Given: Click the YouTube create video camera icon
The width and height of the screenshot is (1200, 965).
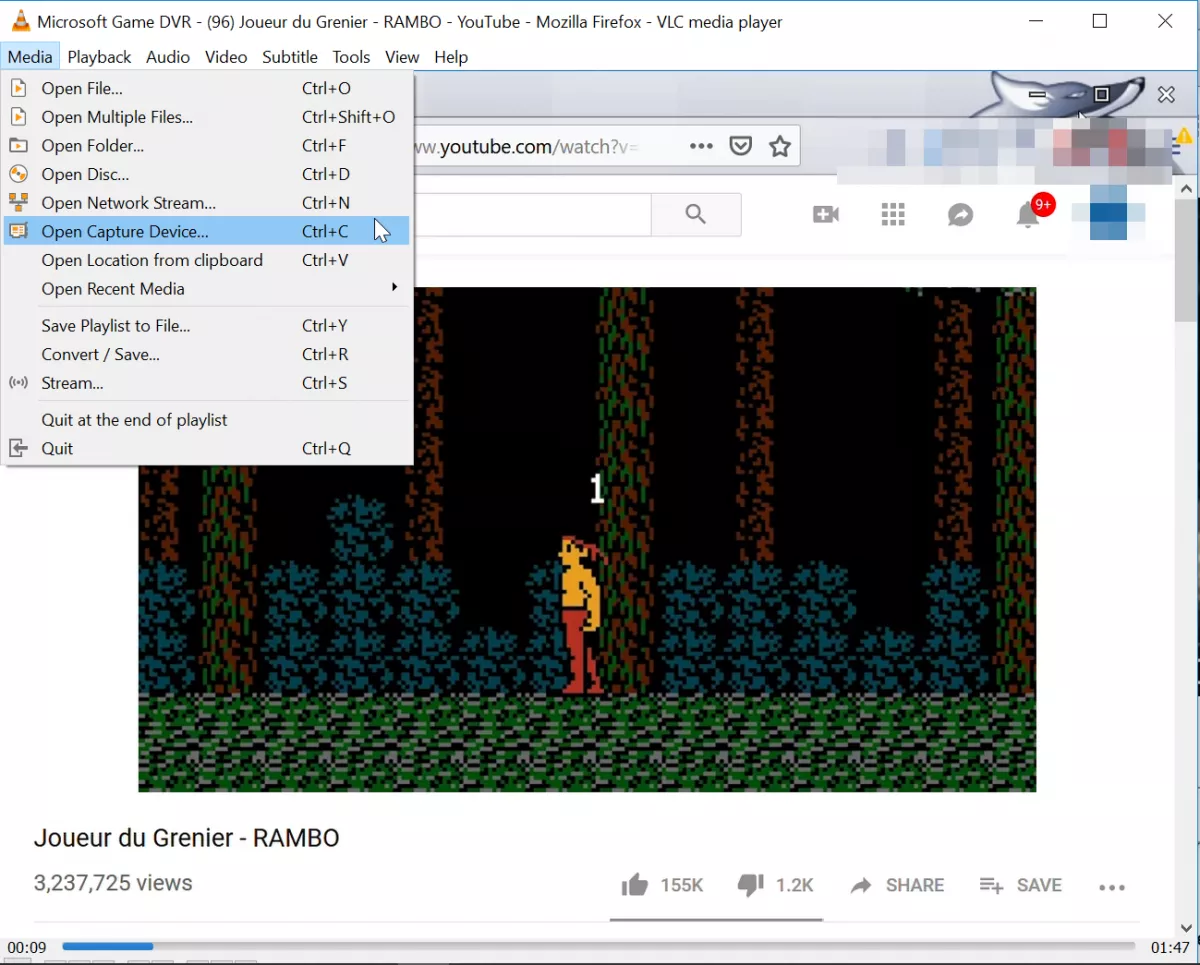Looking at the screenshot, I should pos(826,214).
